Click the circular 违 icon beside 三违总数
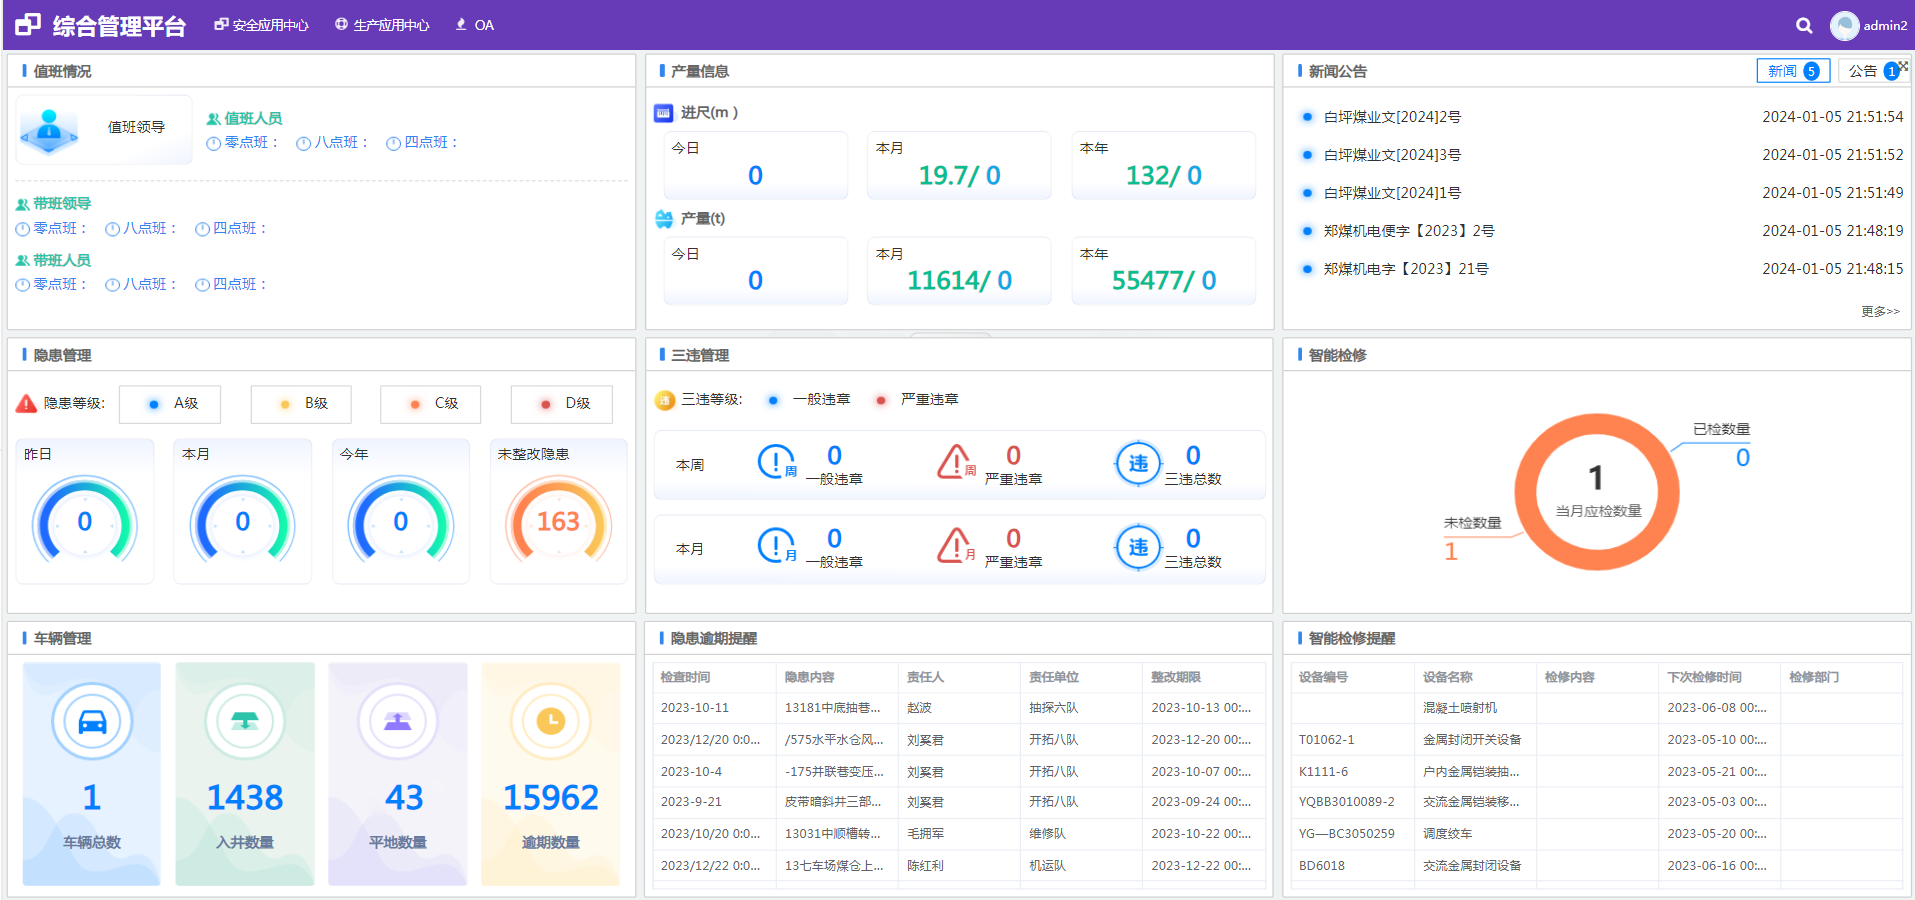This screenshot has height=900, width=1915. pyautogui.click(x=1137, y=463)
